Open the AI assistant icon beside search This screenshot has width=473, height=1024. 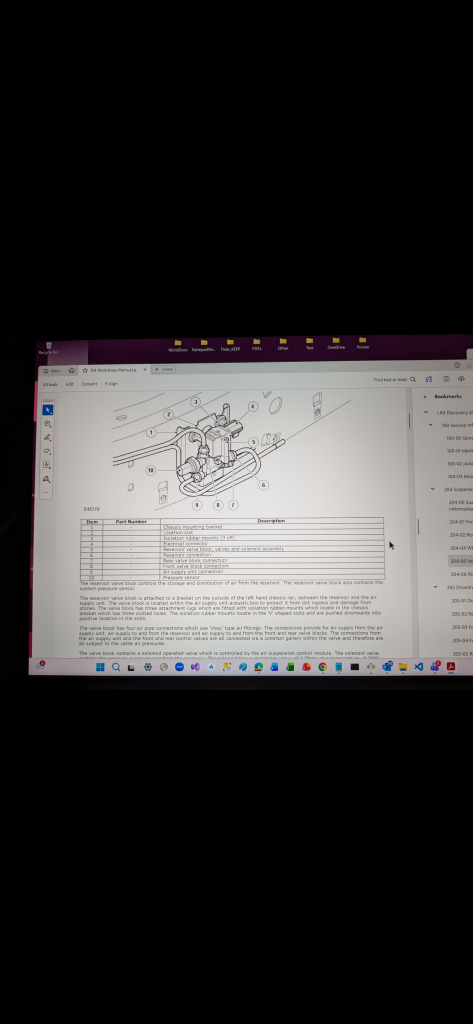pos(429,379)
